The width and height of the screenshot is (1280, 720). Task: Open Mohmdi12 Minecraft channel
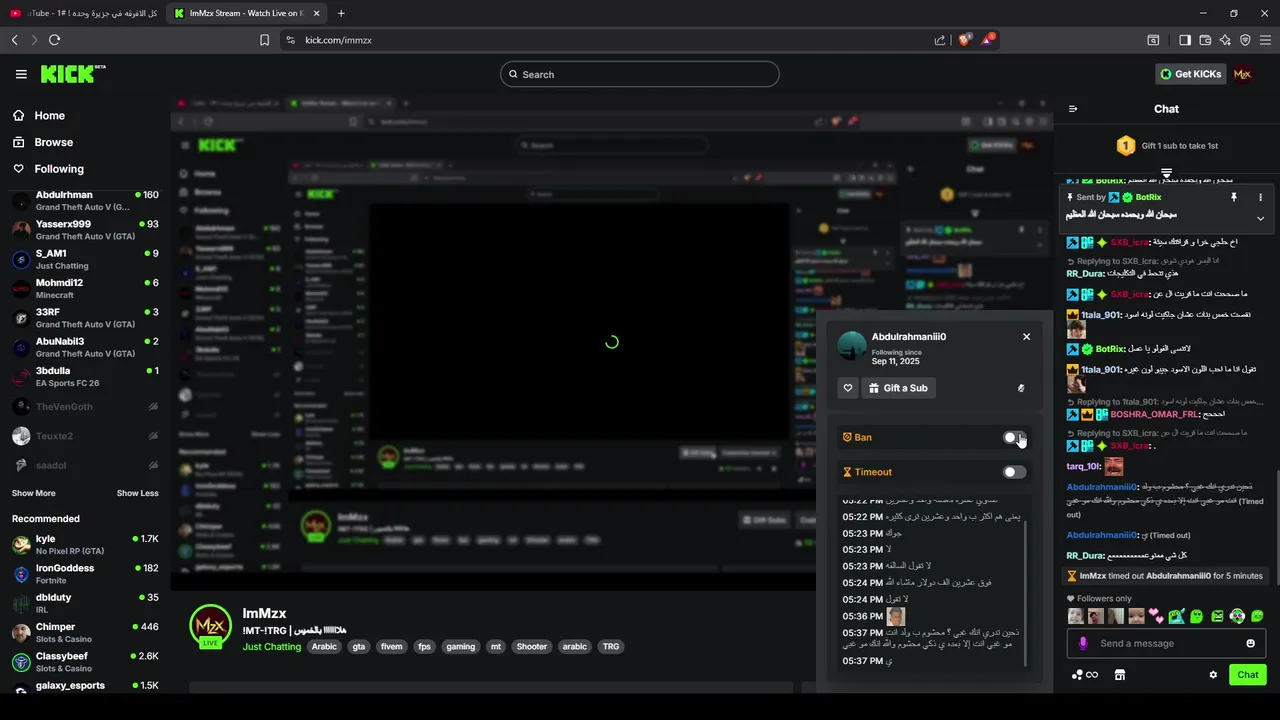pos(85,289)
